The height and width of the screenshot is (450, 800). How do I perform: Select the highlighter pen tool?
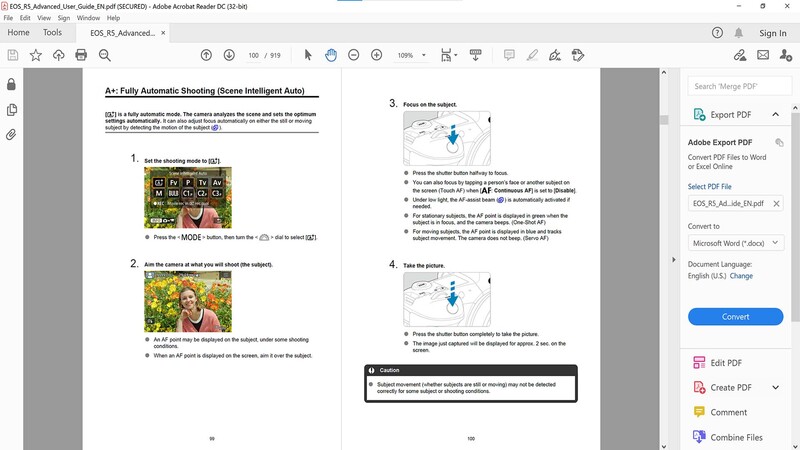click(x=532, y=55)
